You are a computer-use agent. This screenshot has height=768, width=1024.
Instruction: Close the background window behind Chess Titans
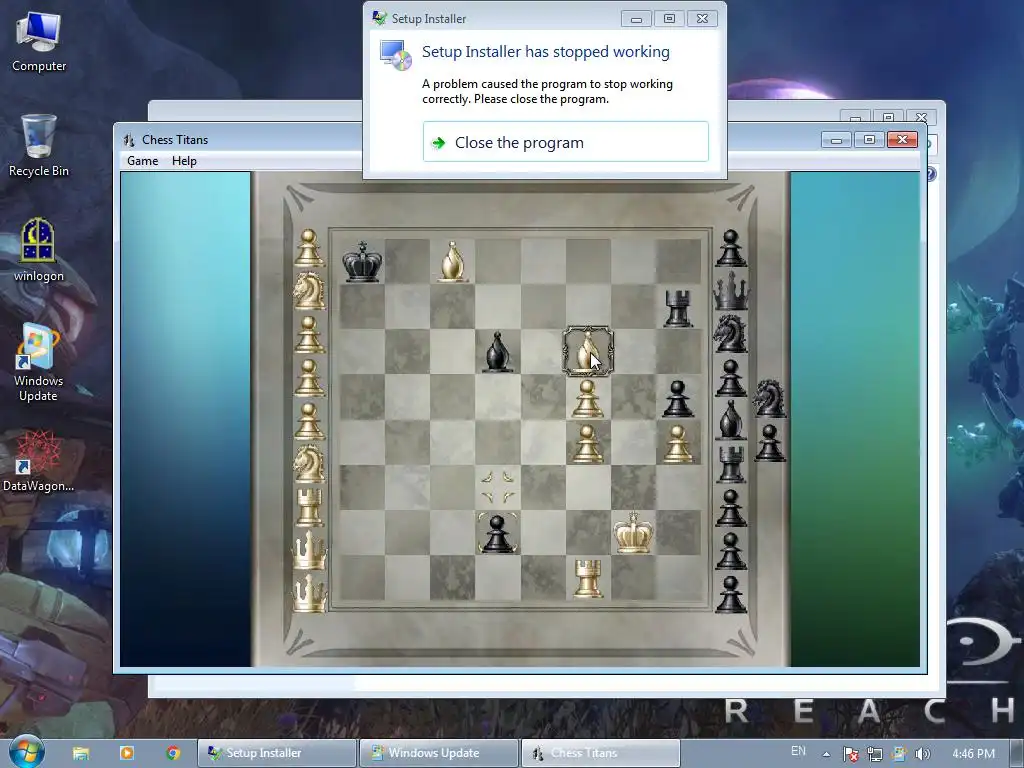pyautogui.click(x=921, y=118)
